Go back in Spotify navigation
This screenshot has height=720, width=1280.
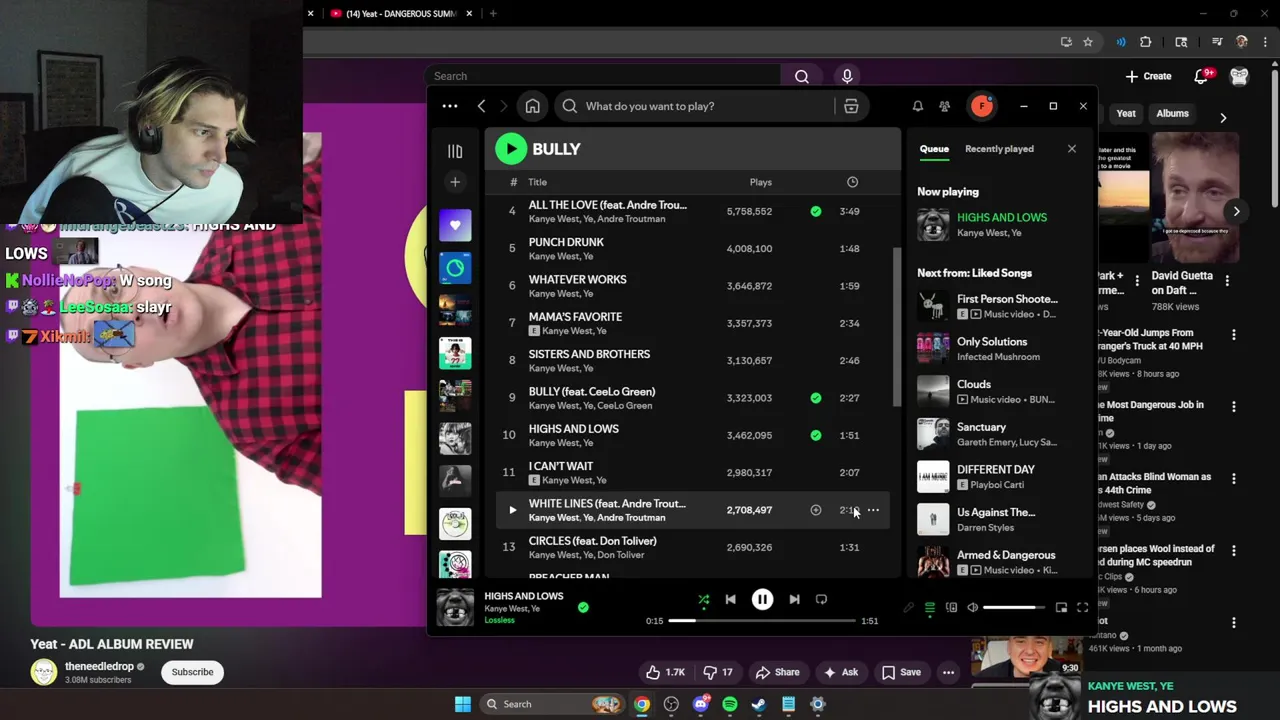[x=482, y=106]
